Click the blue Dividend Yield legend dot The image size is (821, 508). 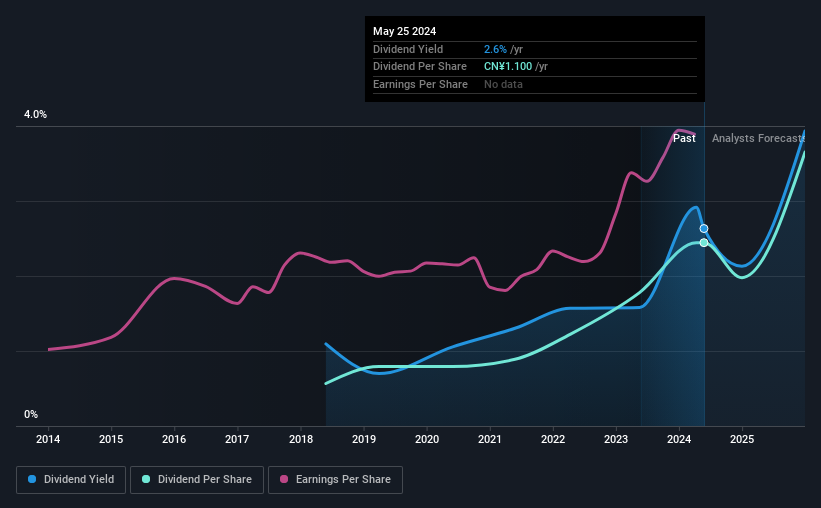coord(32,479)
